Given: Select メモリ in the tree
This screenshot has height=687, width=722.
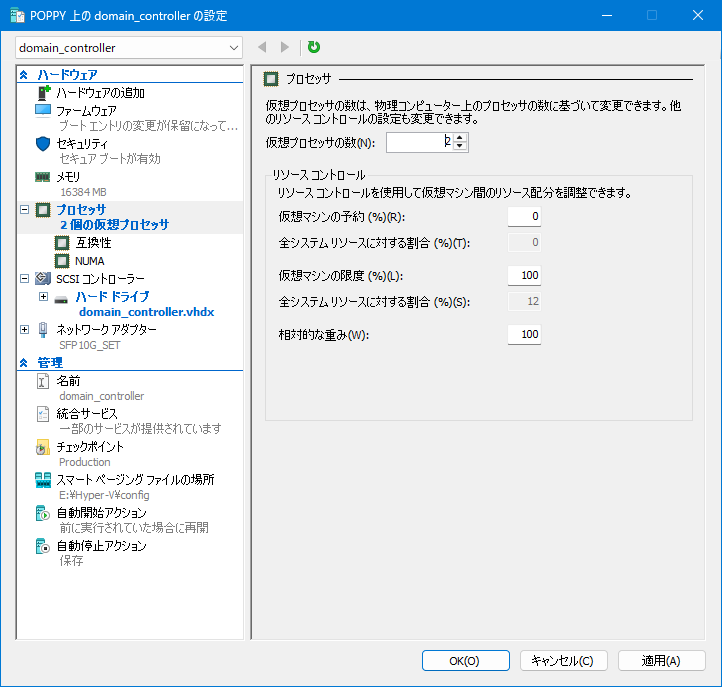Looking at the screenshot, I should pyautogui.click(x=68, y=177).
